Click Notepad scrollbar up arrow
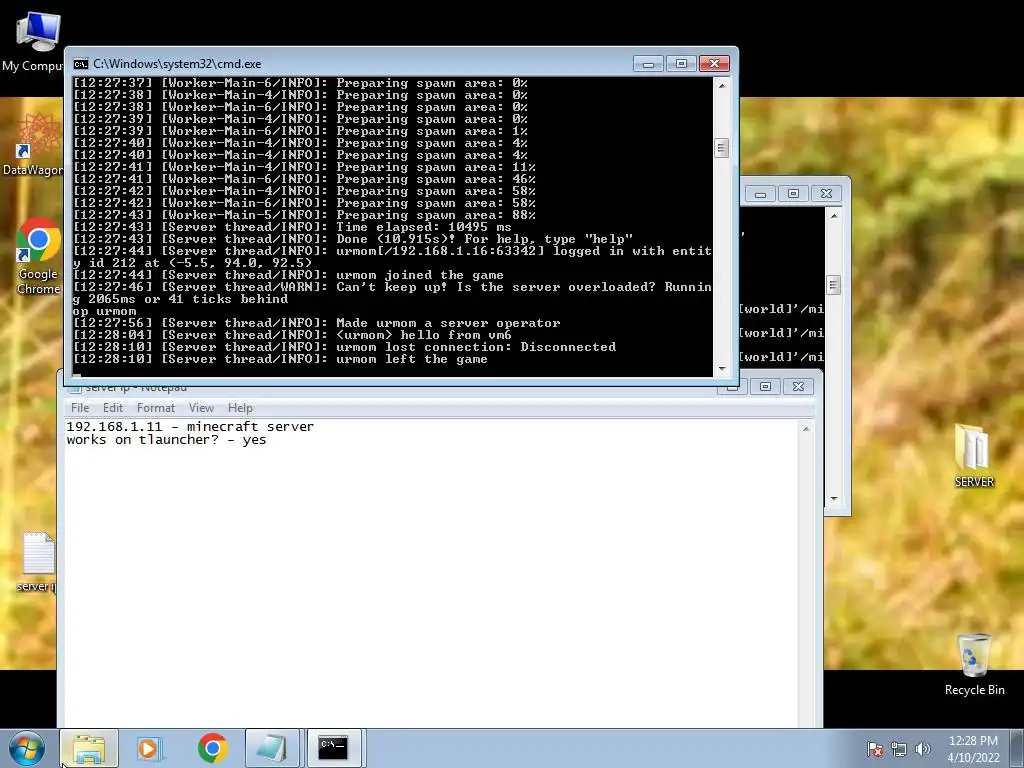Screen dimensions: 1024x768 coord(806,429)
